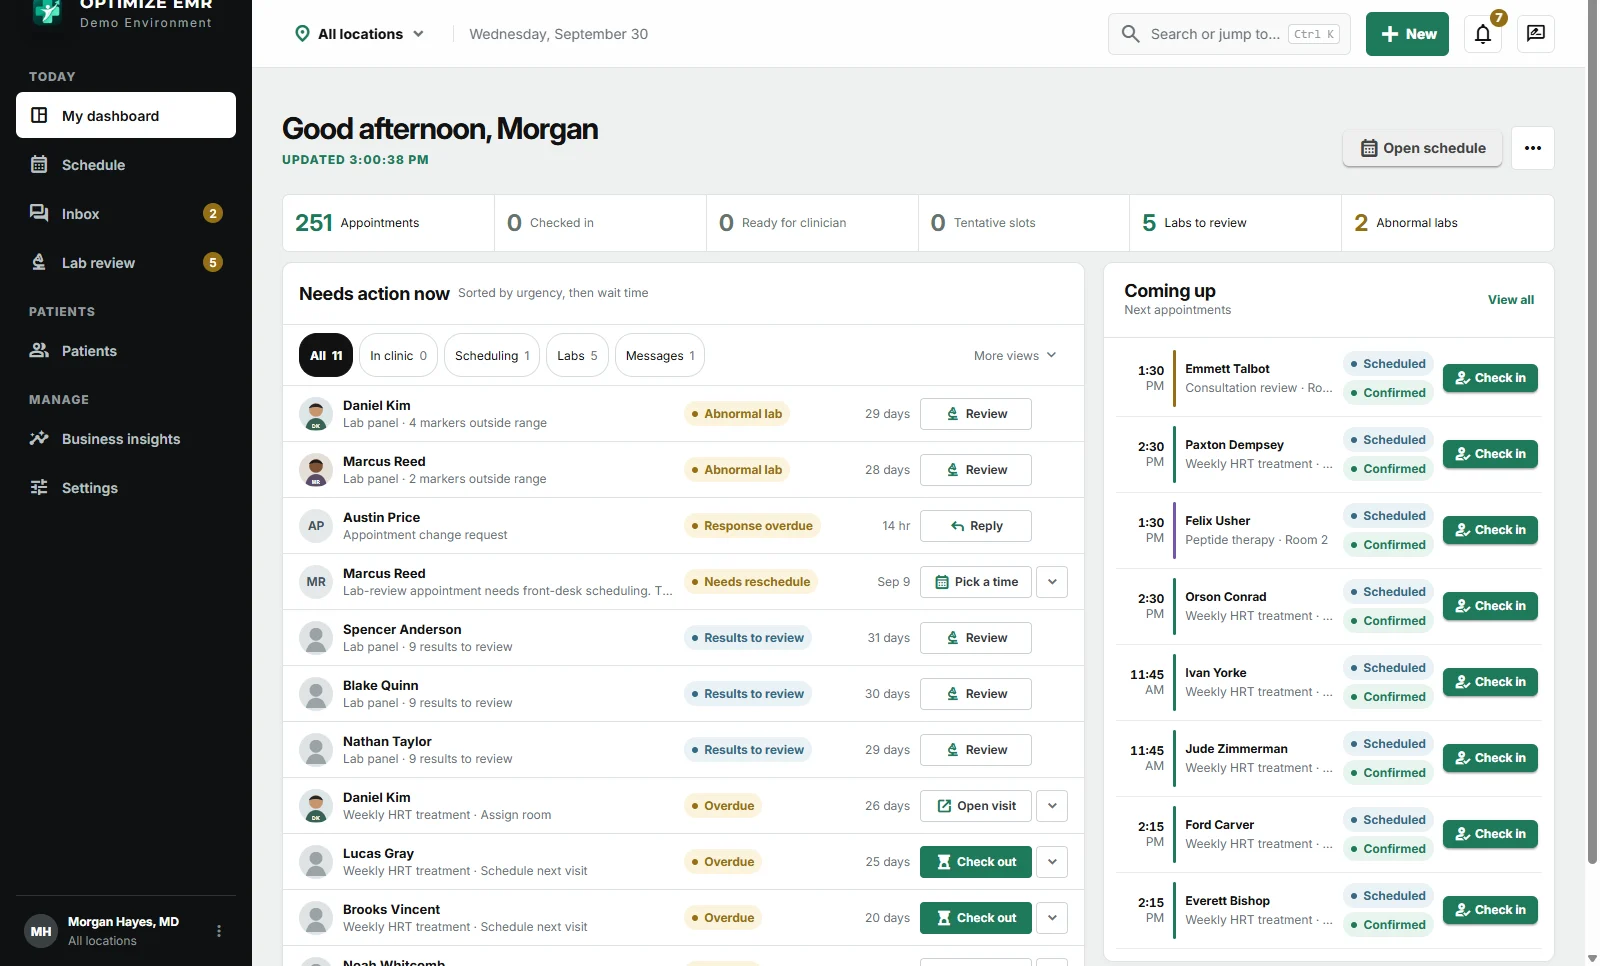Check in Felix Usher
The image size is (1600, 966).
(1490, 530)
